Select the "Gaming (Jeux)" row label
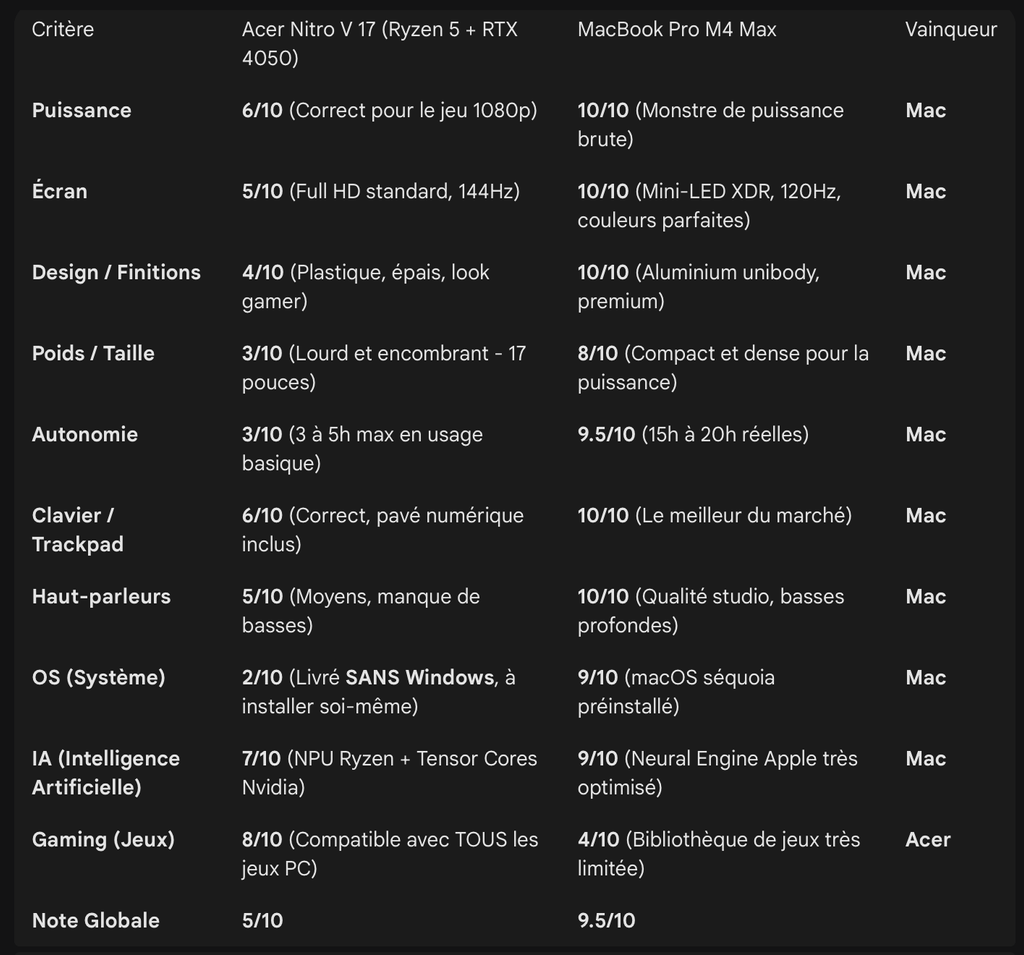The width and height of the screenshot is (1024, 955). (103, 840)
